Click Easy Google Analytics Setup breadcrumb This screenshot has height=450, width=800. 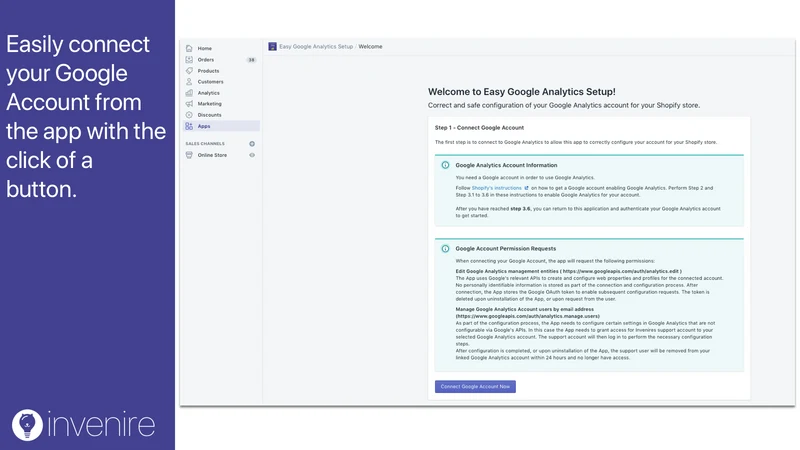[x=316, y=46]
